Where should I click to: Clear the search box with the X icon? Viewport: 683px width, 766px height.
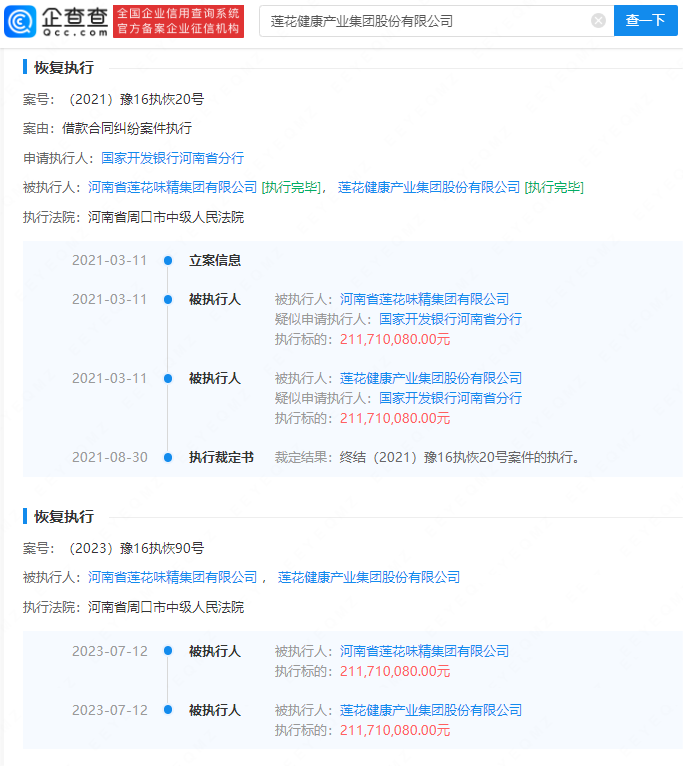[598, 21]
